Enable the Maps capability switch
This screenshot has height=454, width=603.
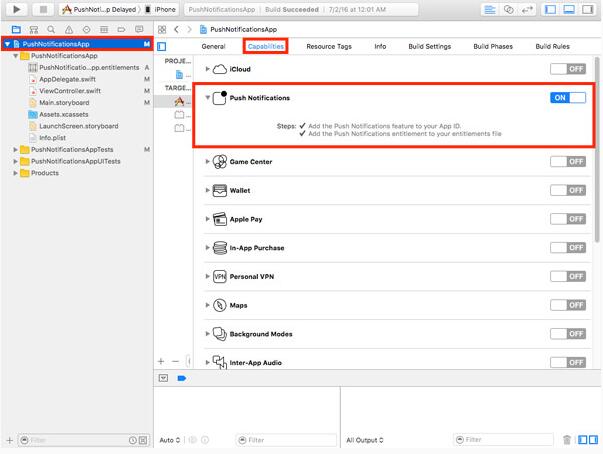[568, 305]
